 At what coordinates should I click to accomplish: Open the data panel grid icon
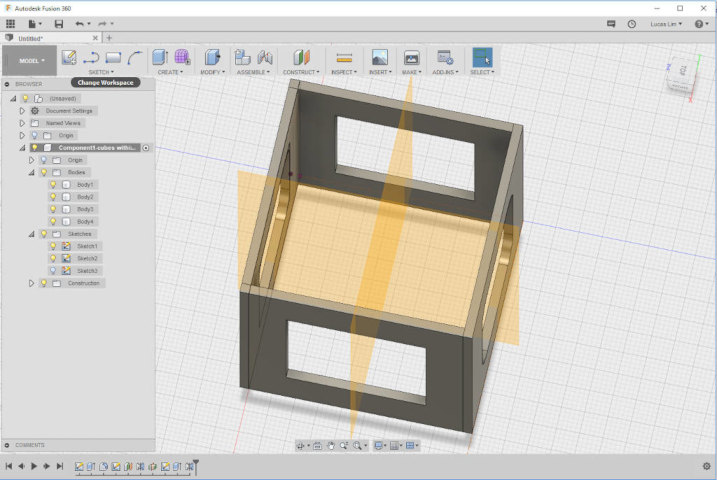[11, 24]
